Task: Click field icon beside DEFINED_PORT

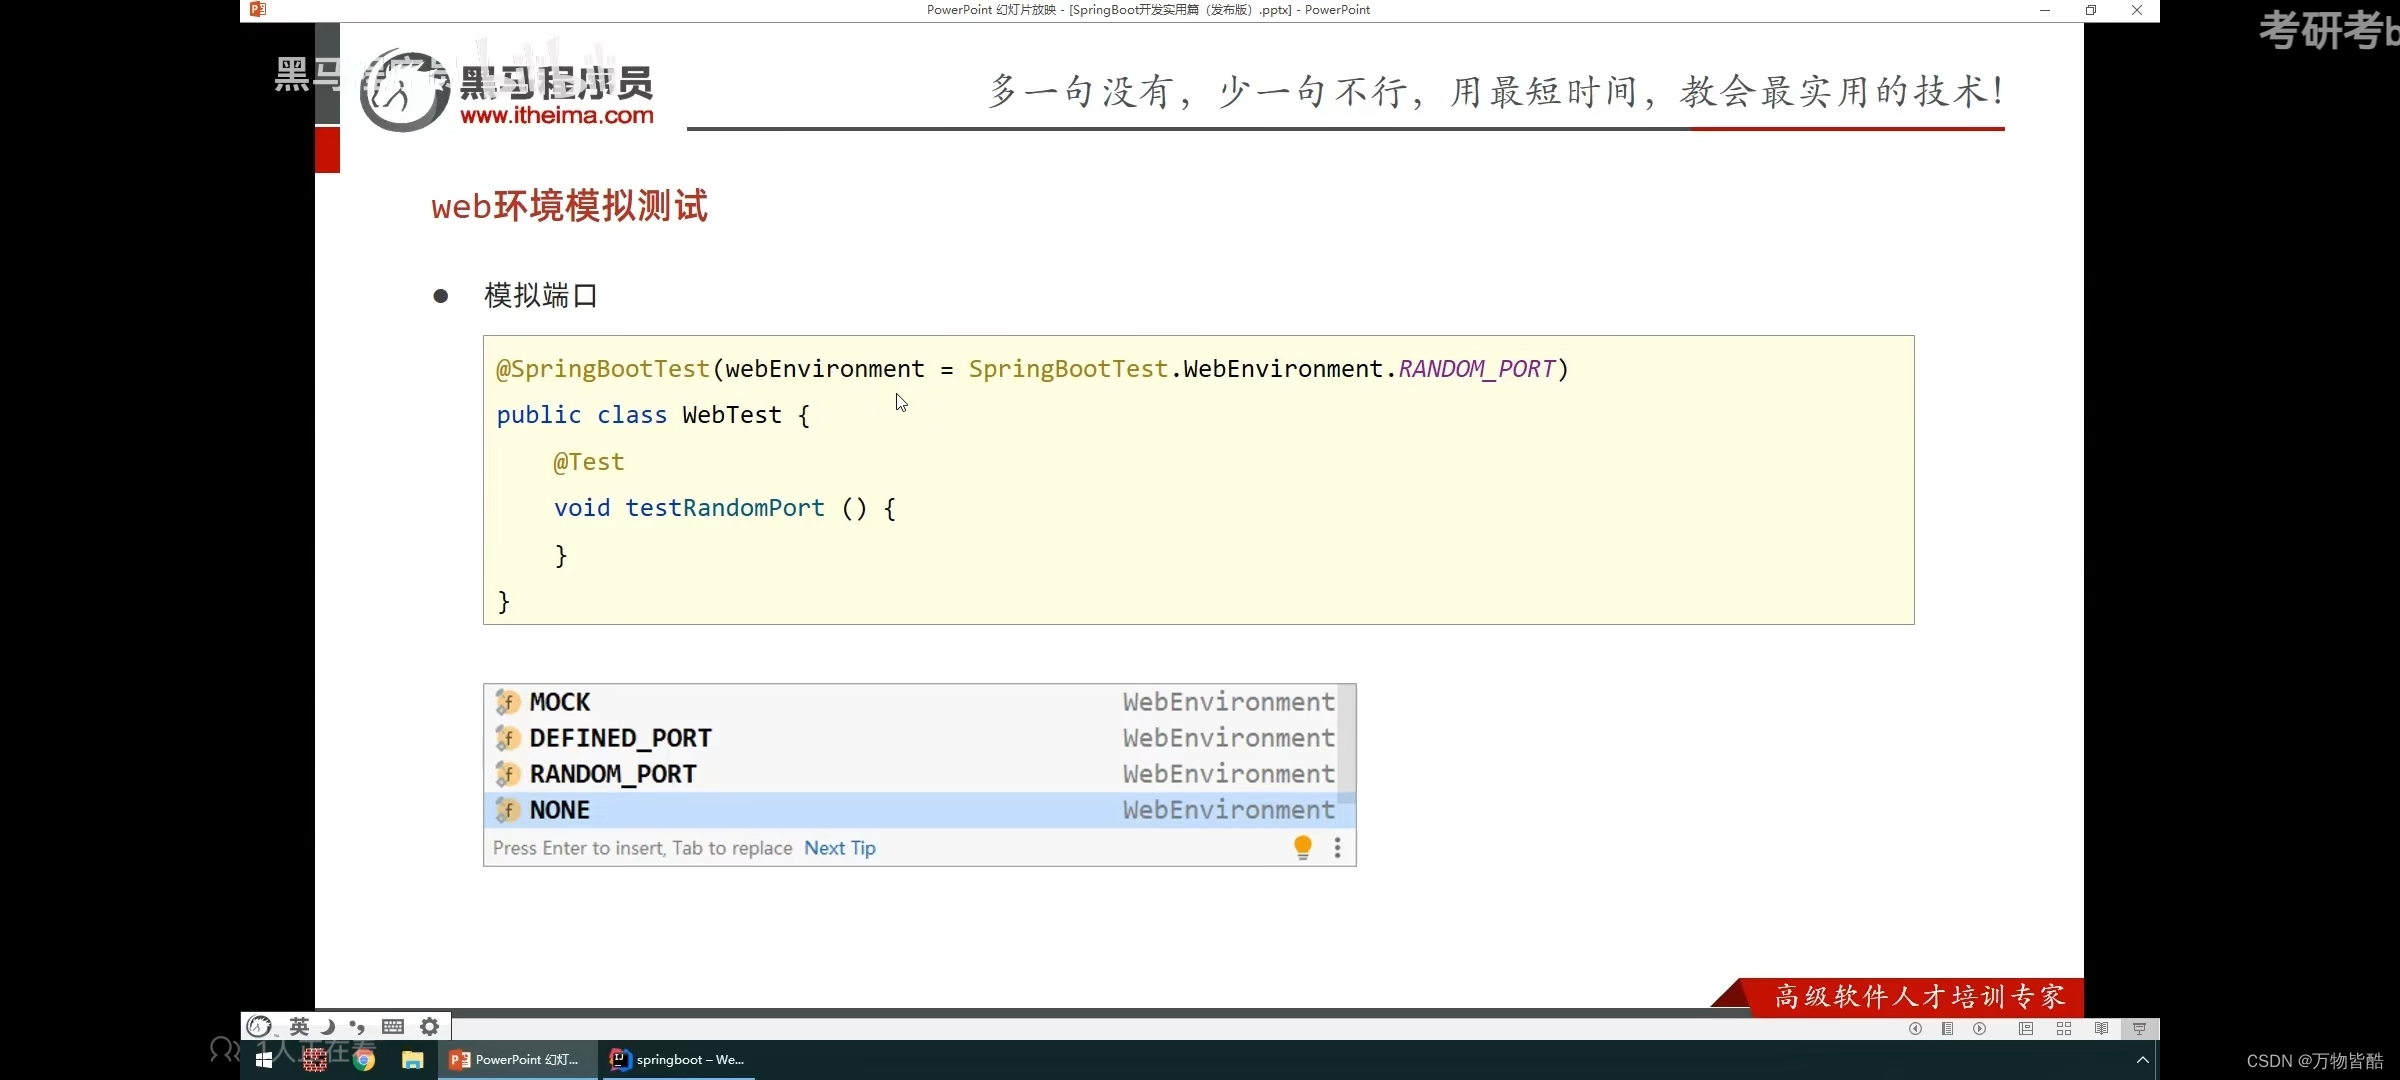Action: click(508, 738)
